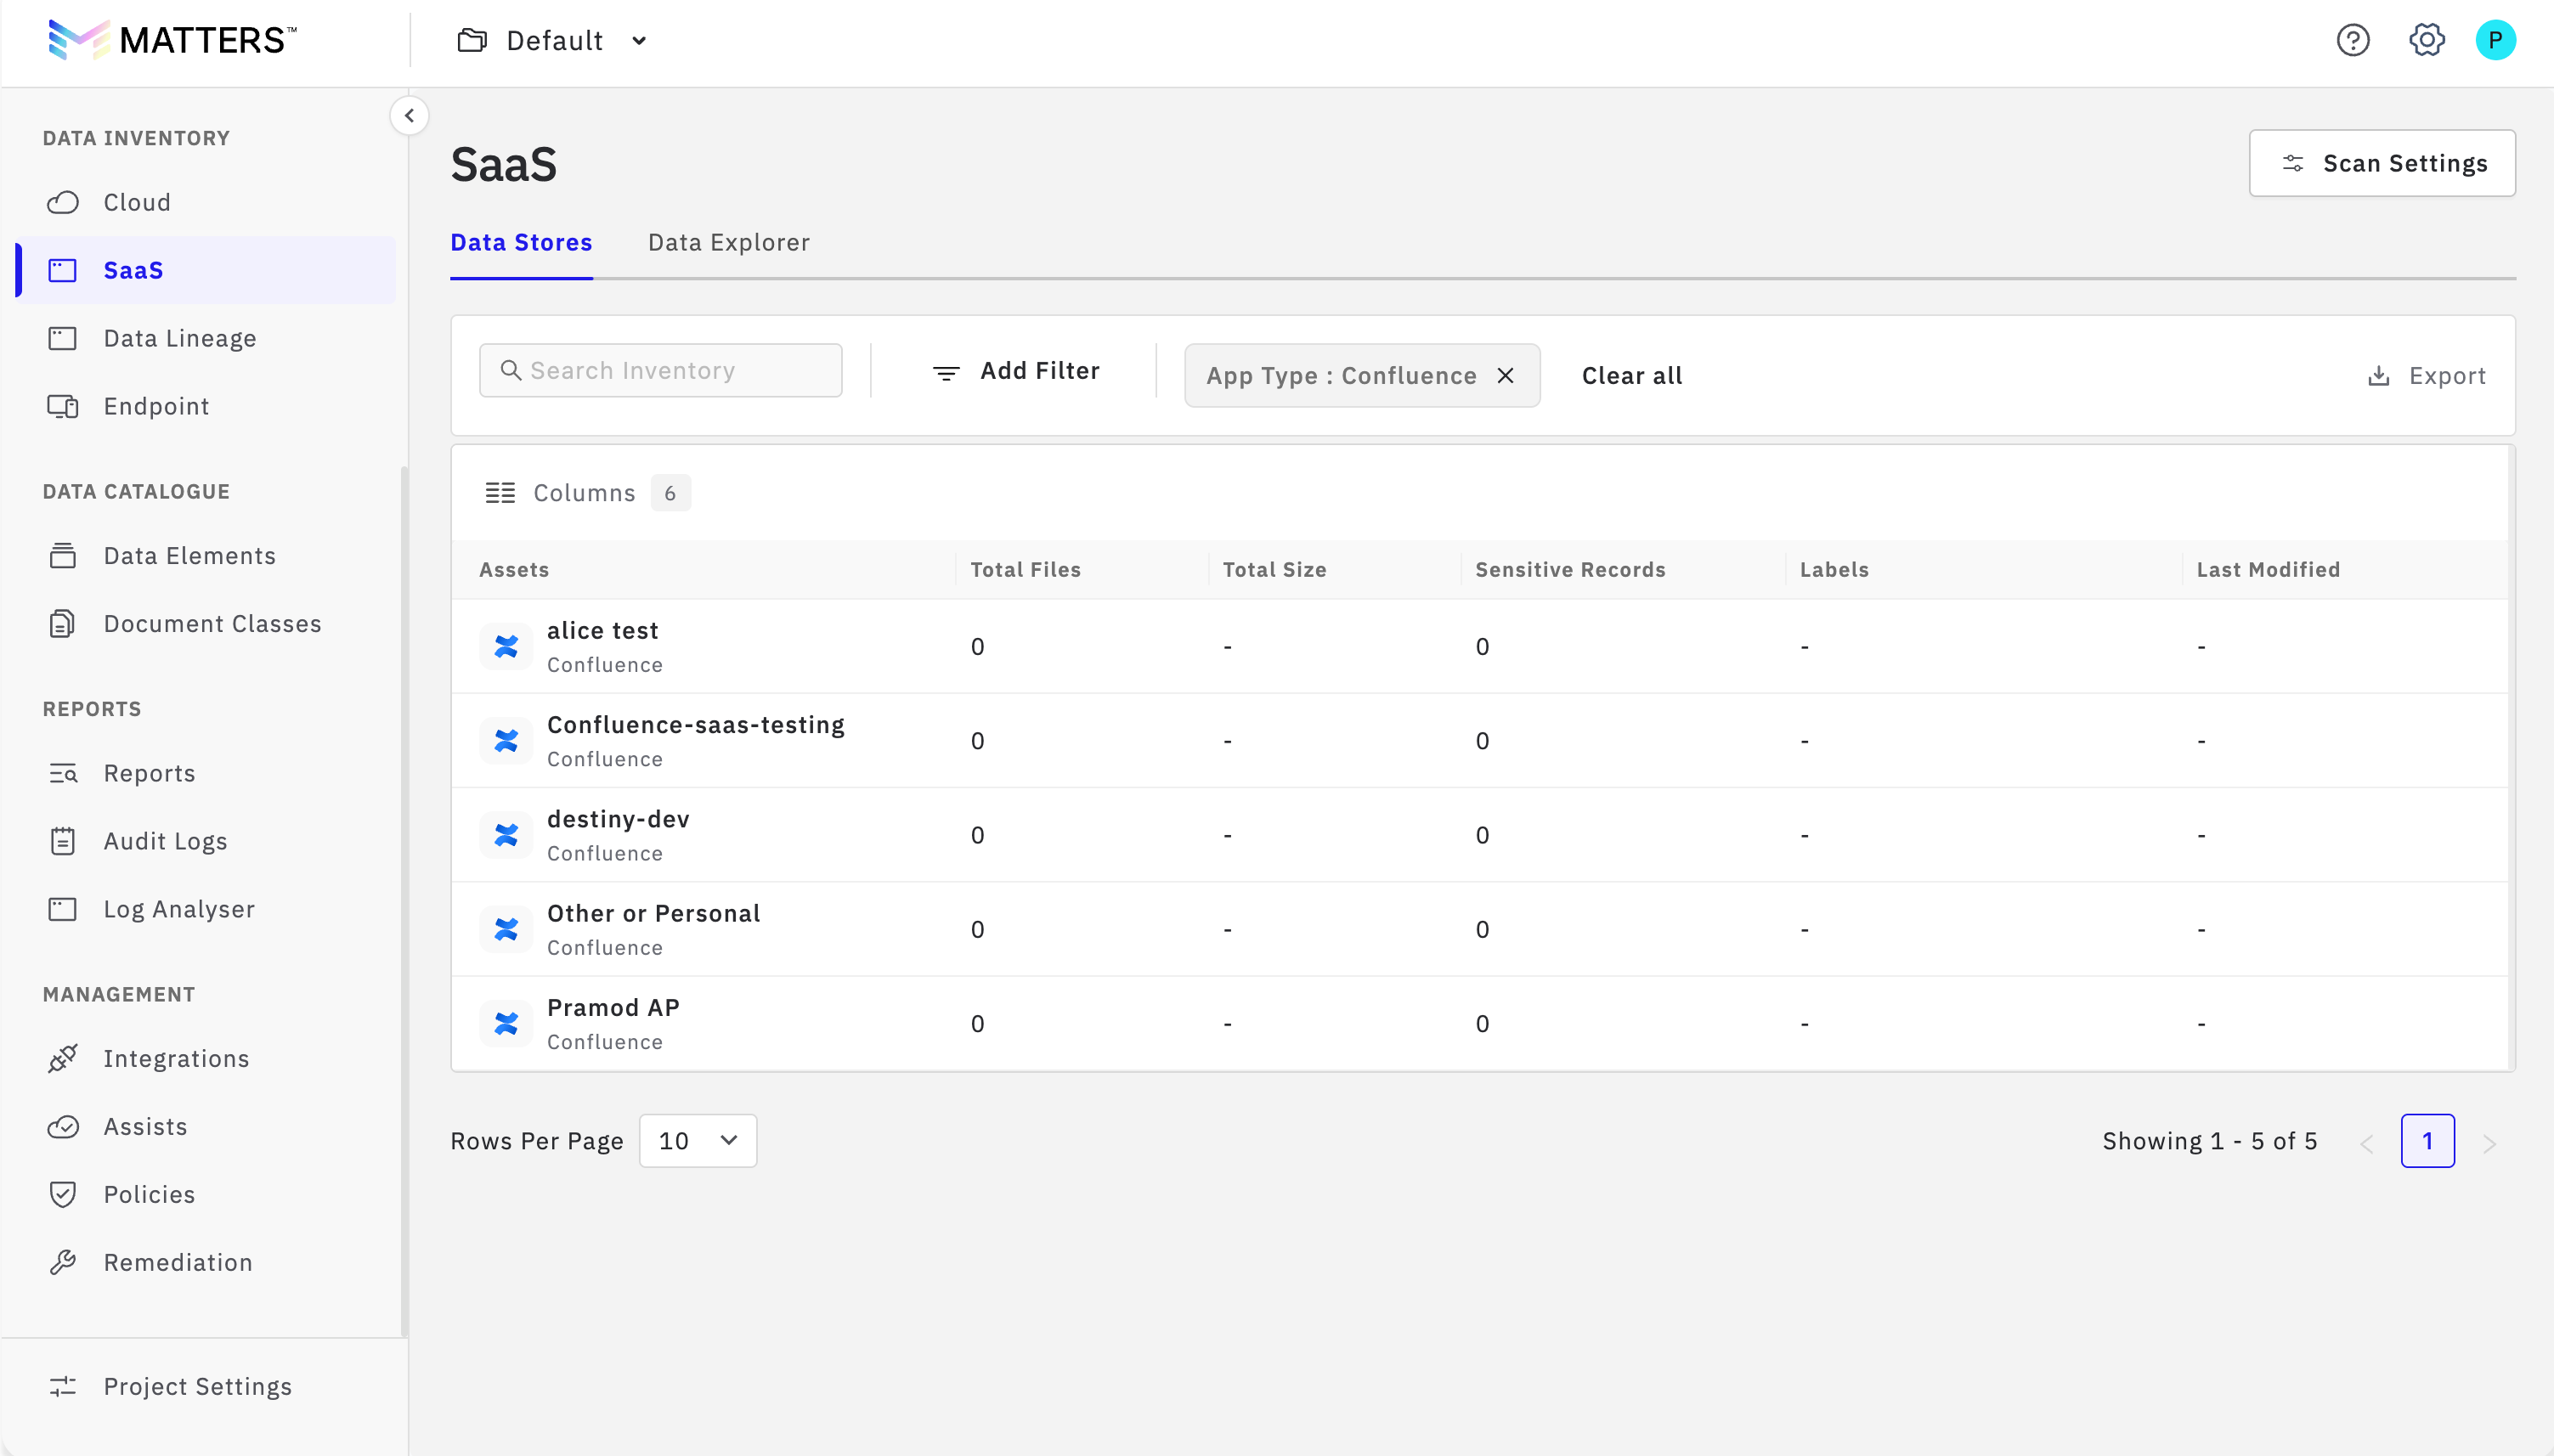Click the Total Size column header
The image size is (2554, 1456).
[1274, 569]
